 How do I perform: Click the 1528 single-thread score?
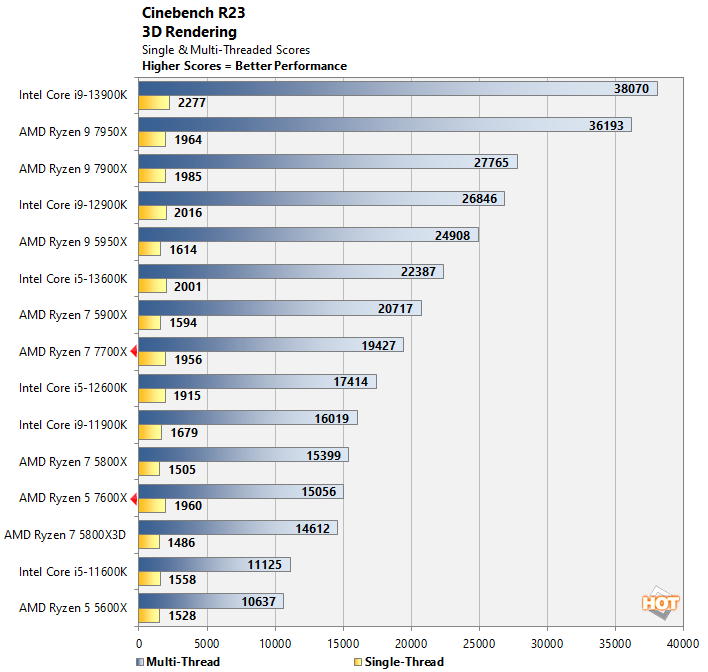tap(182, 616)
